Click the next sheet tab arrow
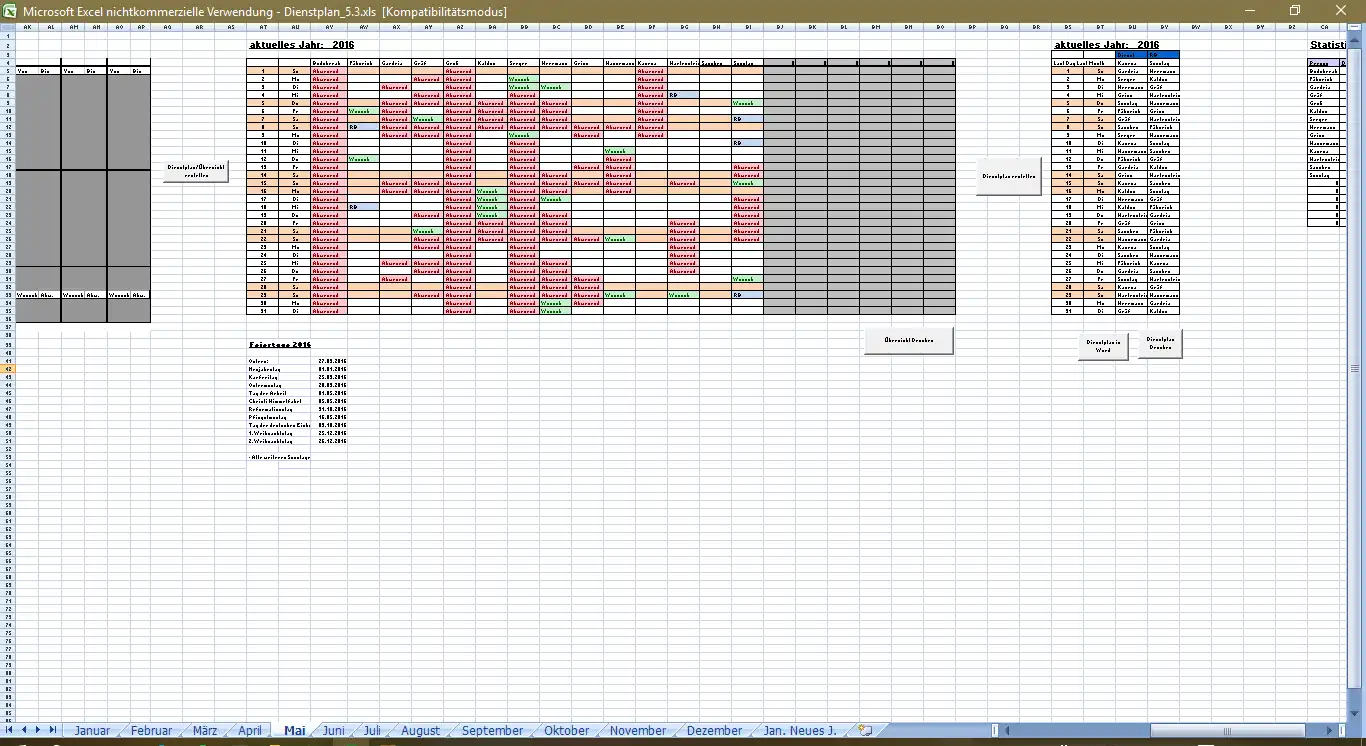1366x746 pixels. (x=38, y=731)
